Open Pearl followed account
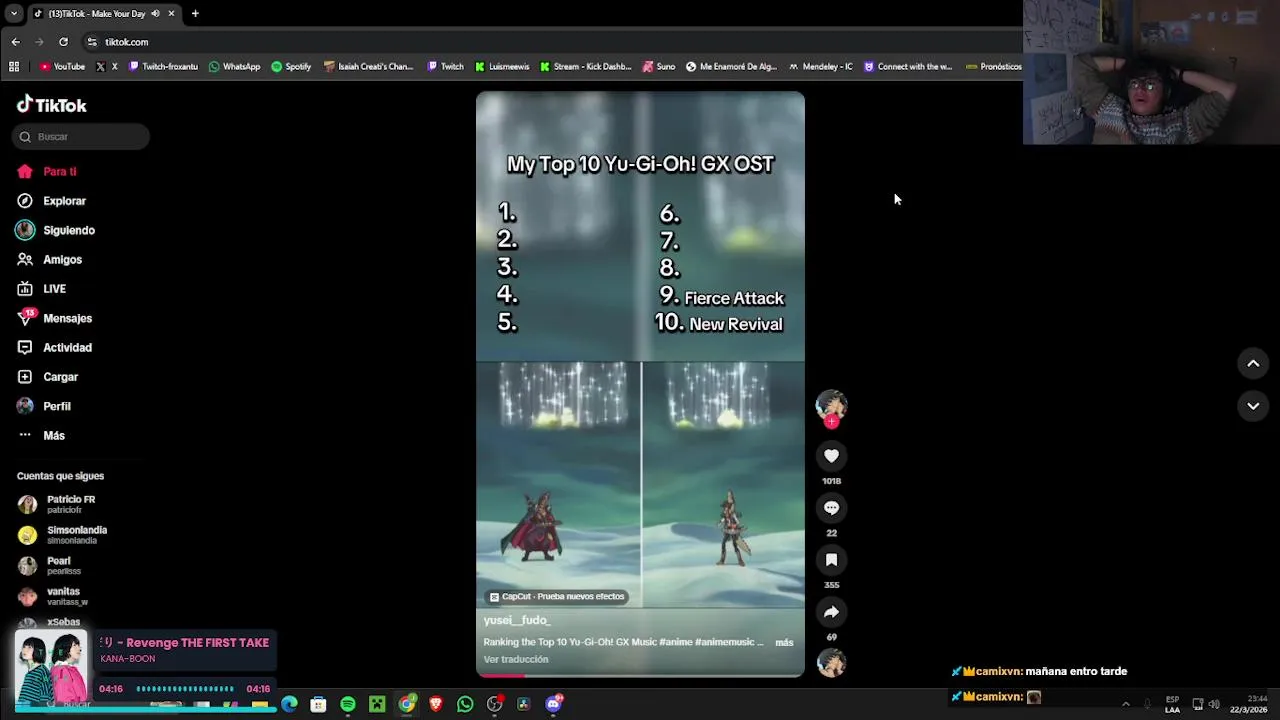 (49, 566)
